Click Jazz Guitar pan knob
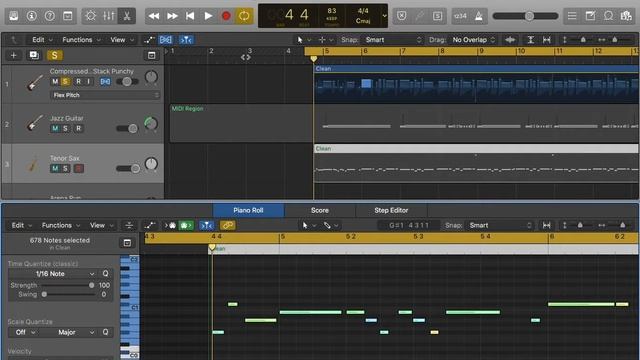 point(151,123)
